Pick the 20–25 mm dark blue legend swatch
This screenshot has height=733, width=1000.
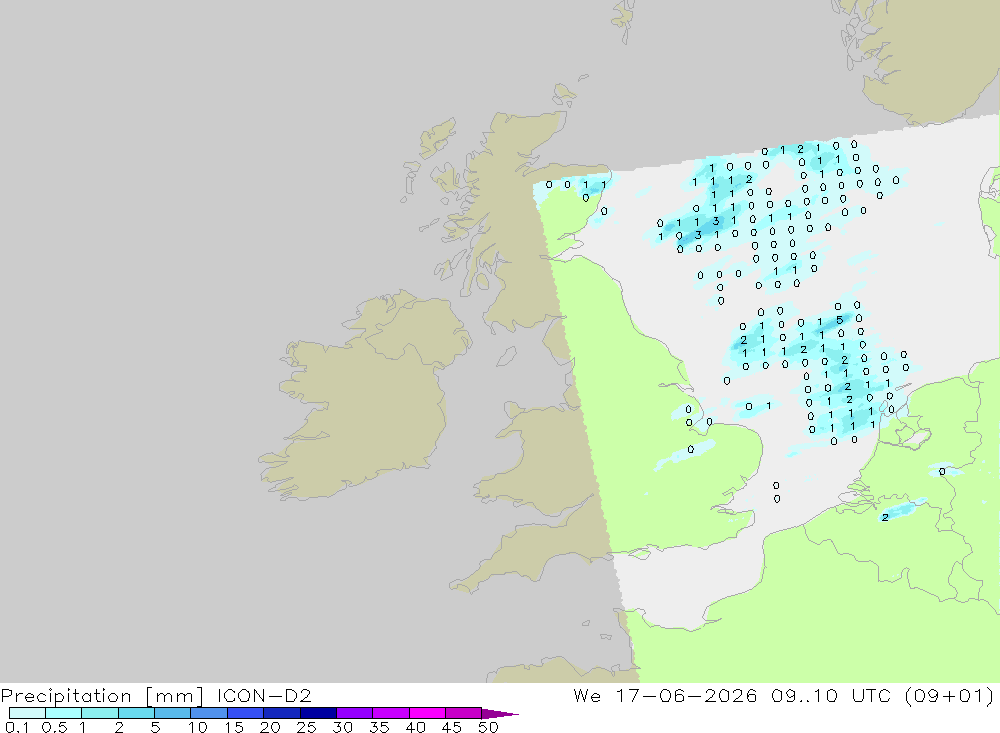(282, 713)
